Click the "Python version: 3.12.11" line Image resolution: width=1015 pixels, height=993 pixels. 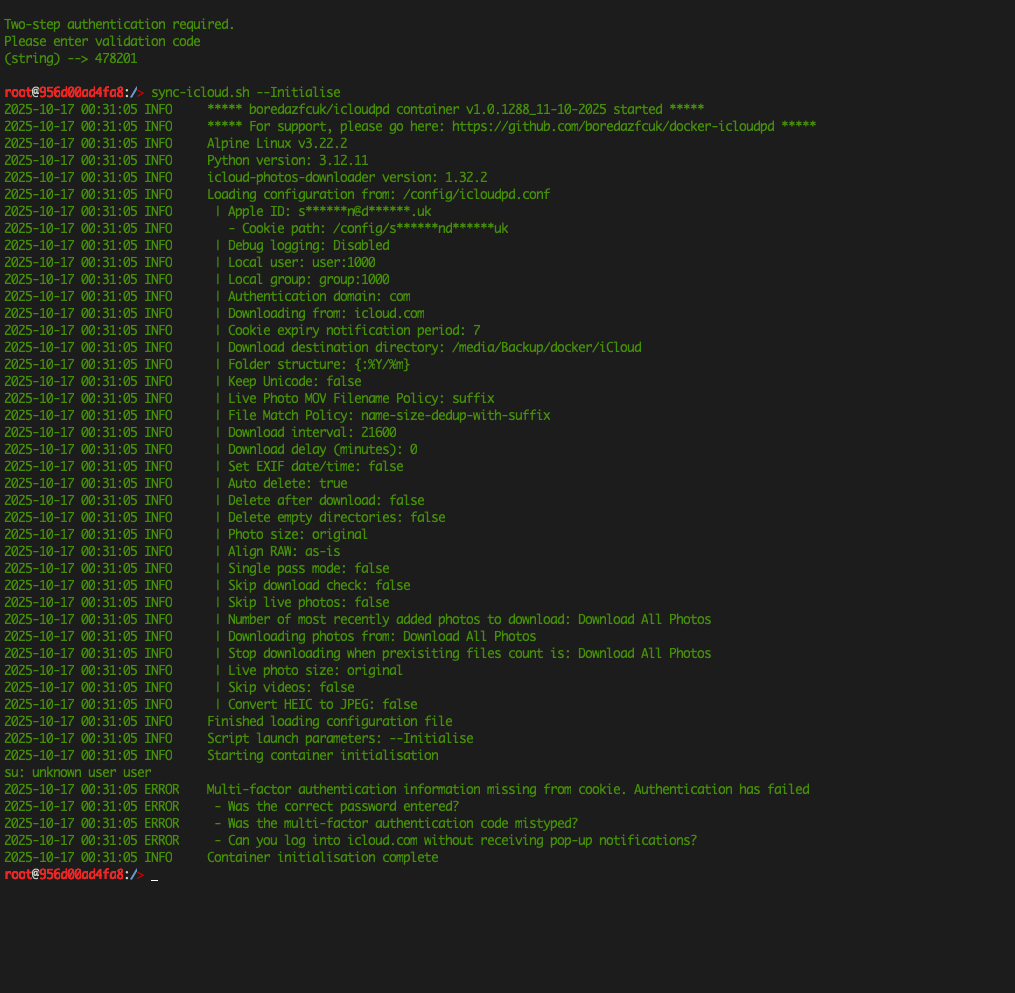[x=287, y=160]
